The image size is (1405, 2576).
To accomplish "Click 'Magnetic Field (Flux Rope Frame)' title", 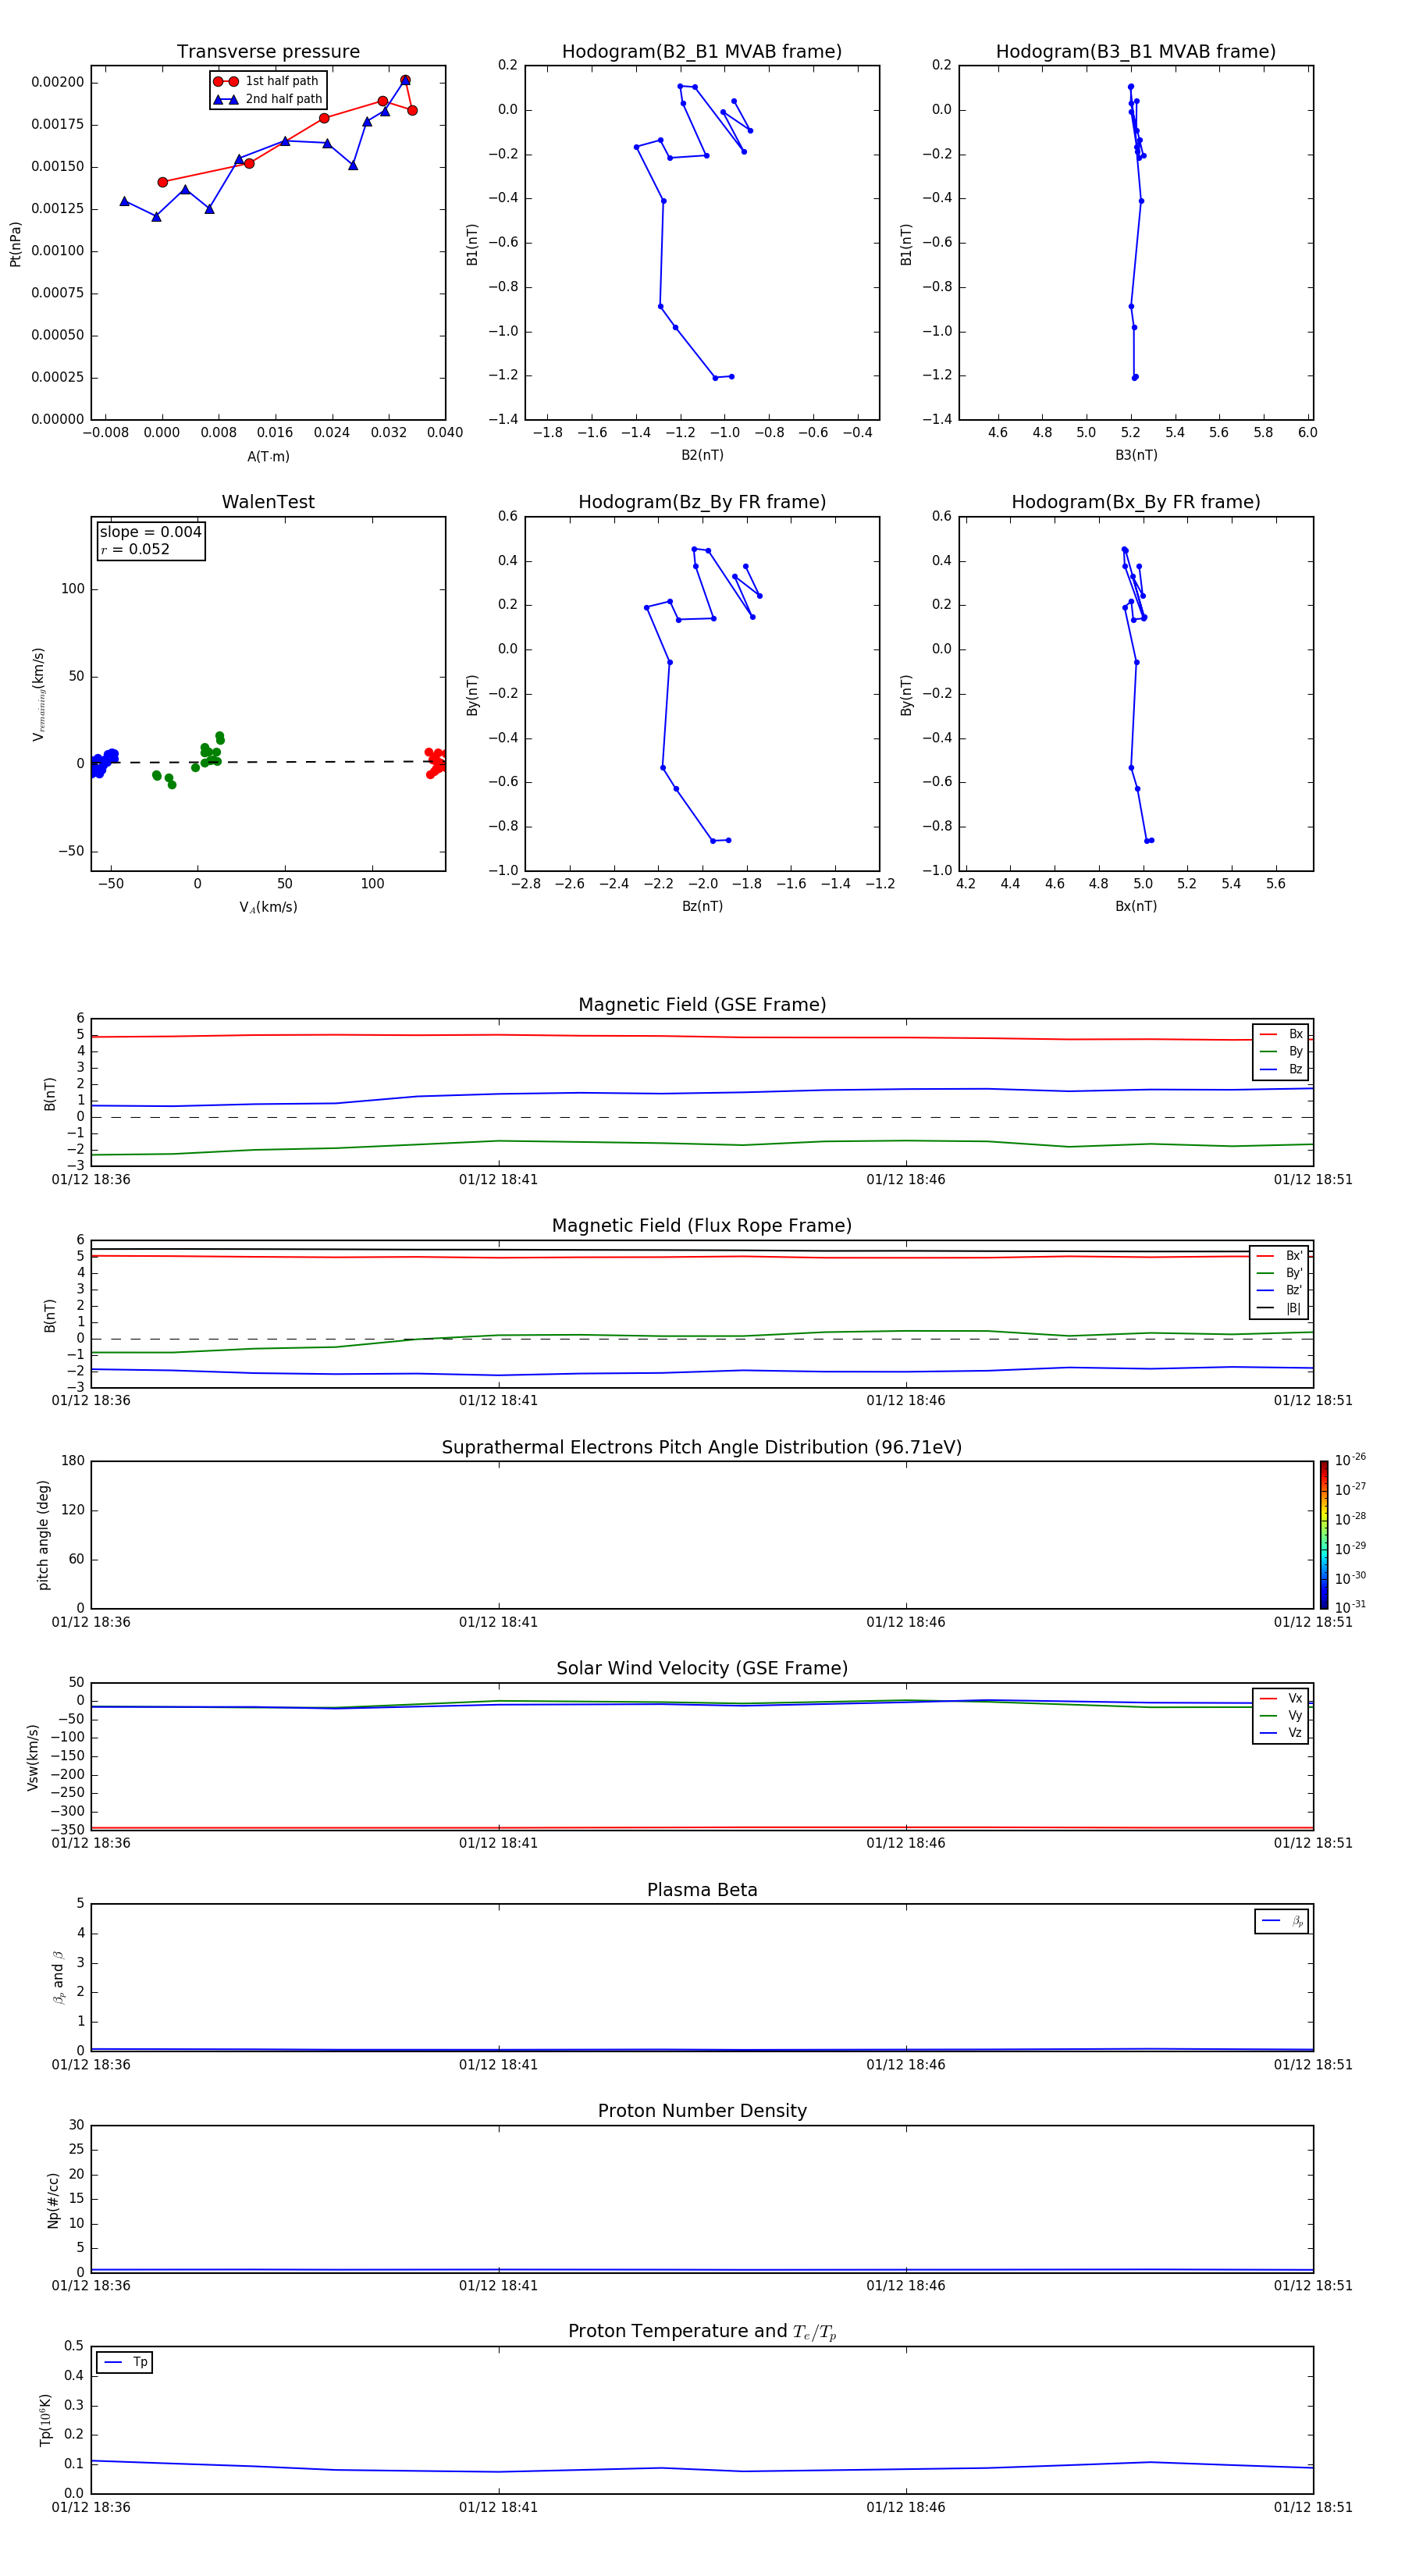I will (702, 1226).
